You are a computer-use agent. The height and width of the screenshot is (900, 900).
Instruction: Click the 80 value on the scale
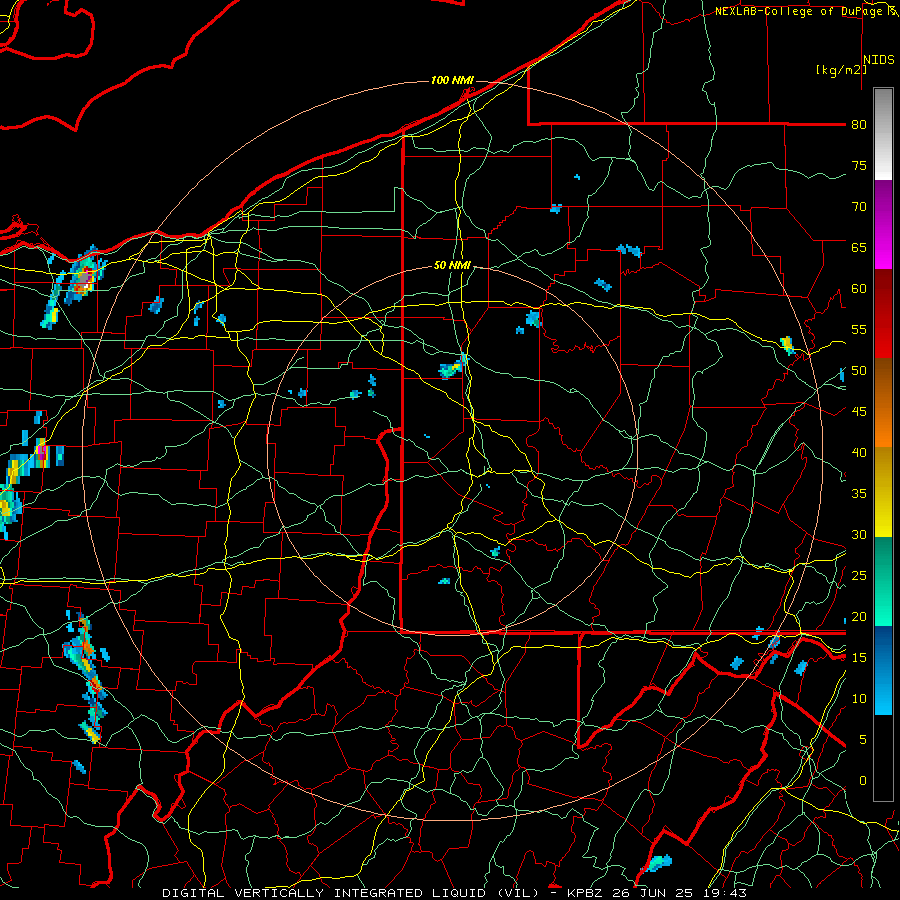tap(859, 125)
